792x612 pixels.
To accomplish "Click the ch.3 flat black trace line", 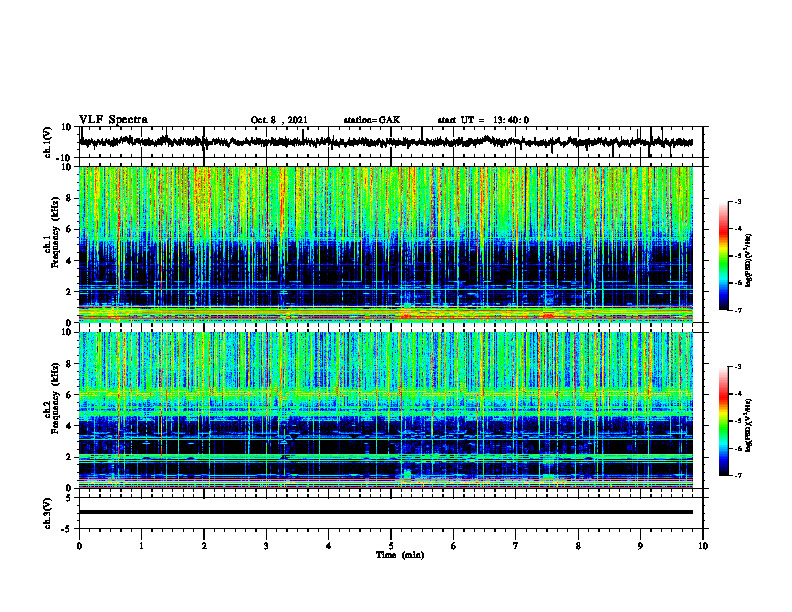I will [x=386, y=512].
